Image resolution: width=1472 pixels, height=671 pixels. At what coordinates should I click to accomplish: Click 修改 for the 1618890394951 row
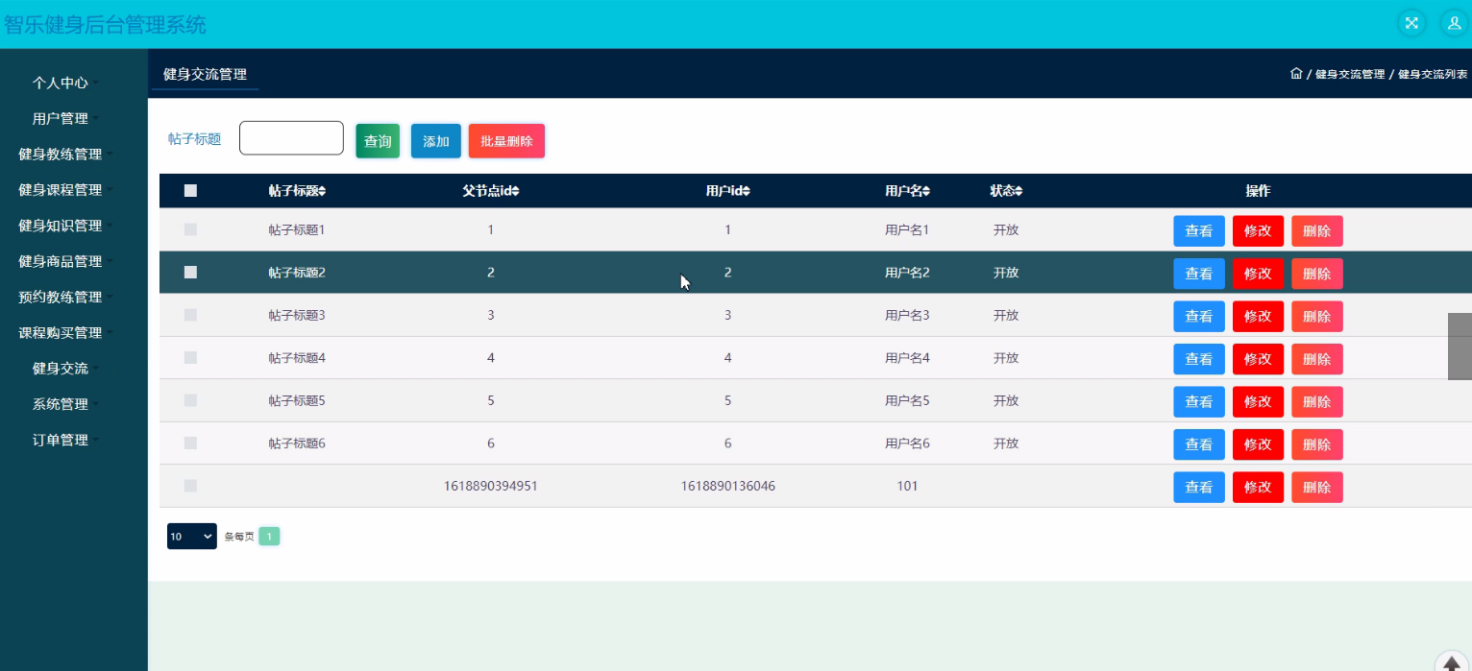[1258, 487]
